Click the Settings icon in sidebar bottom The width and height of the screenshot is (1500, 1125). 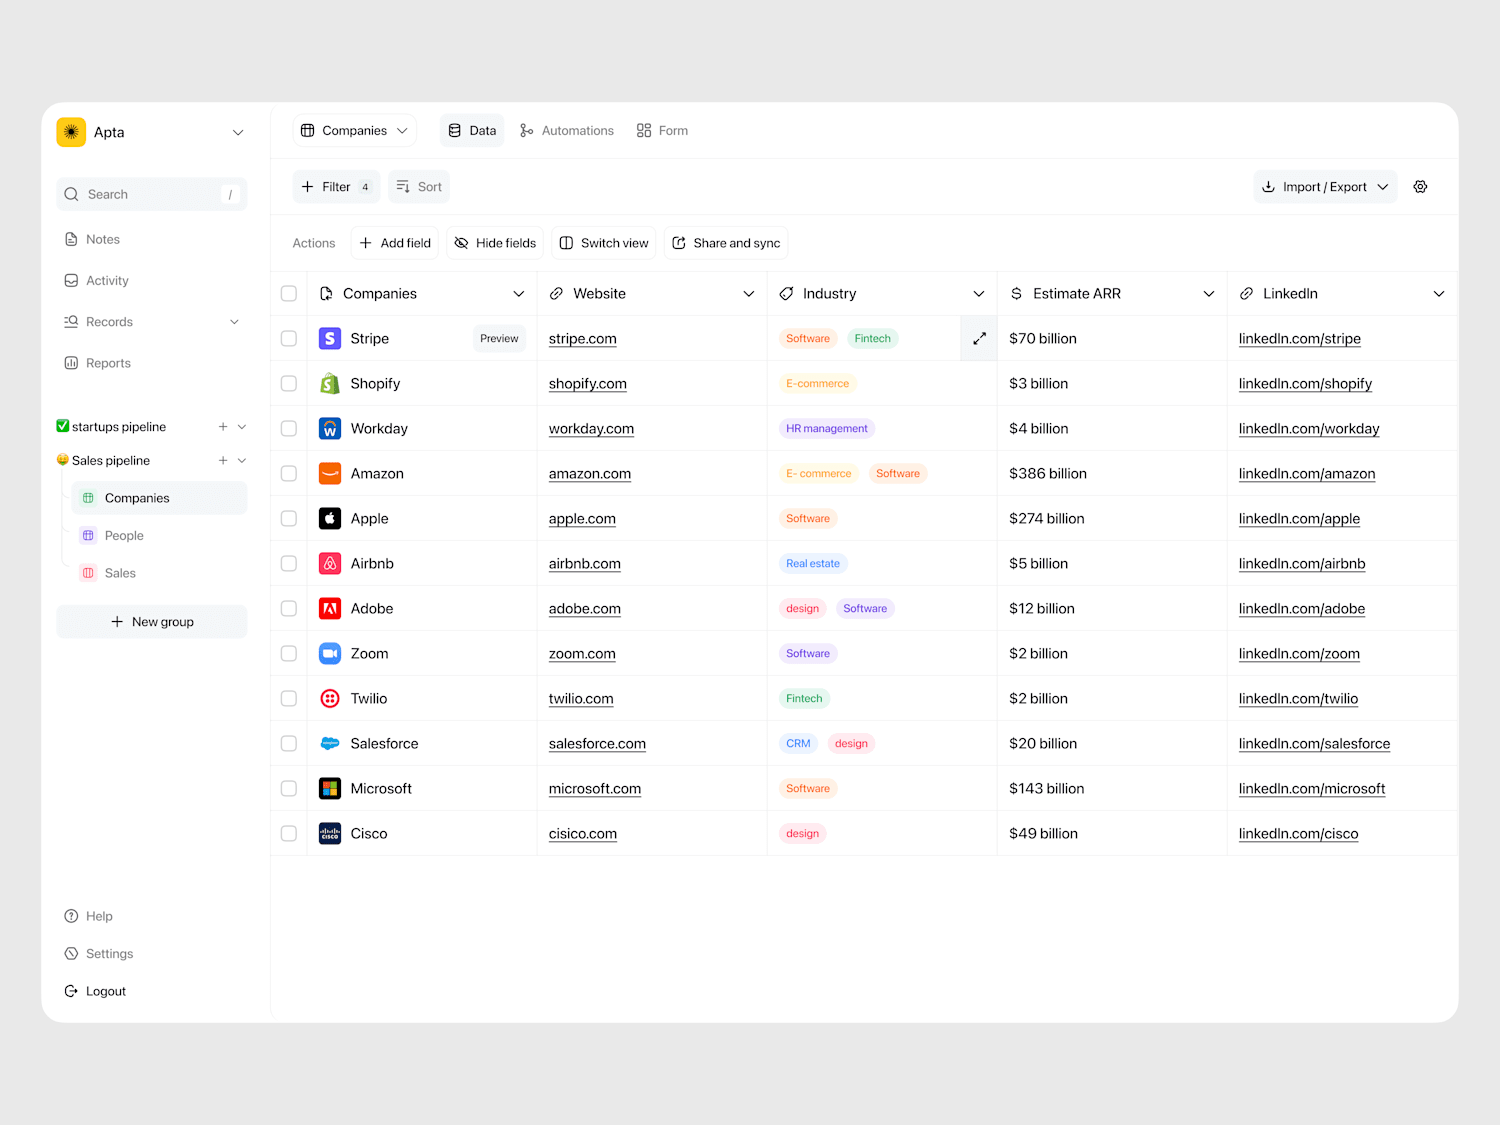(71, 954)
